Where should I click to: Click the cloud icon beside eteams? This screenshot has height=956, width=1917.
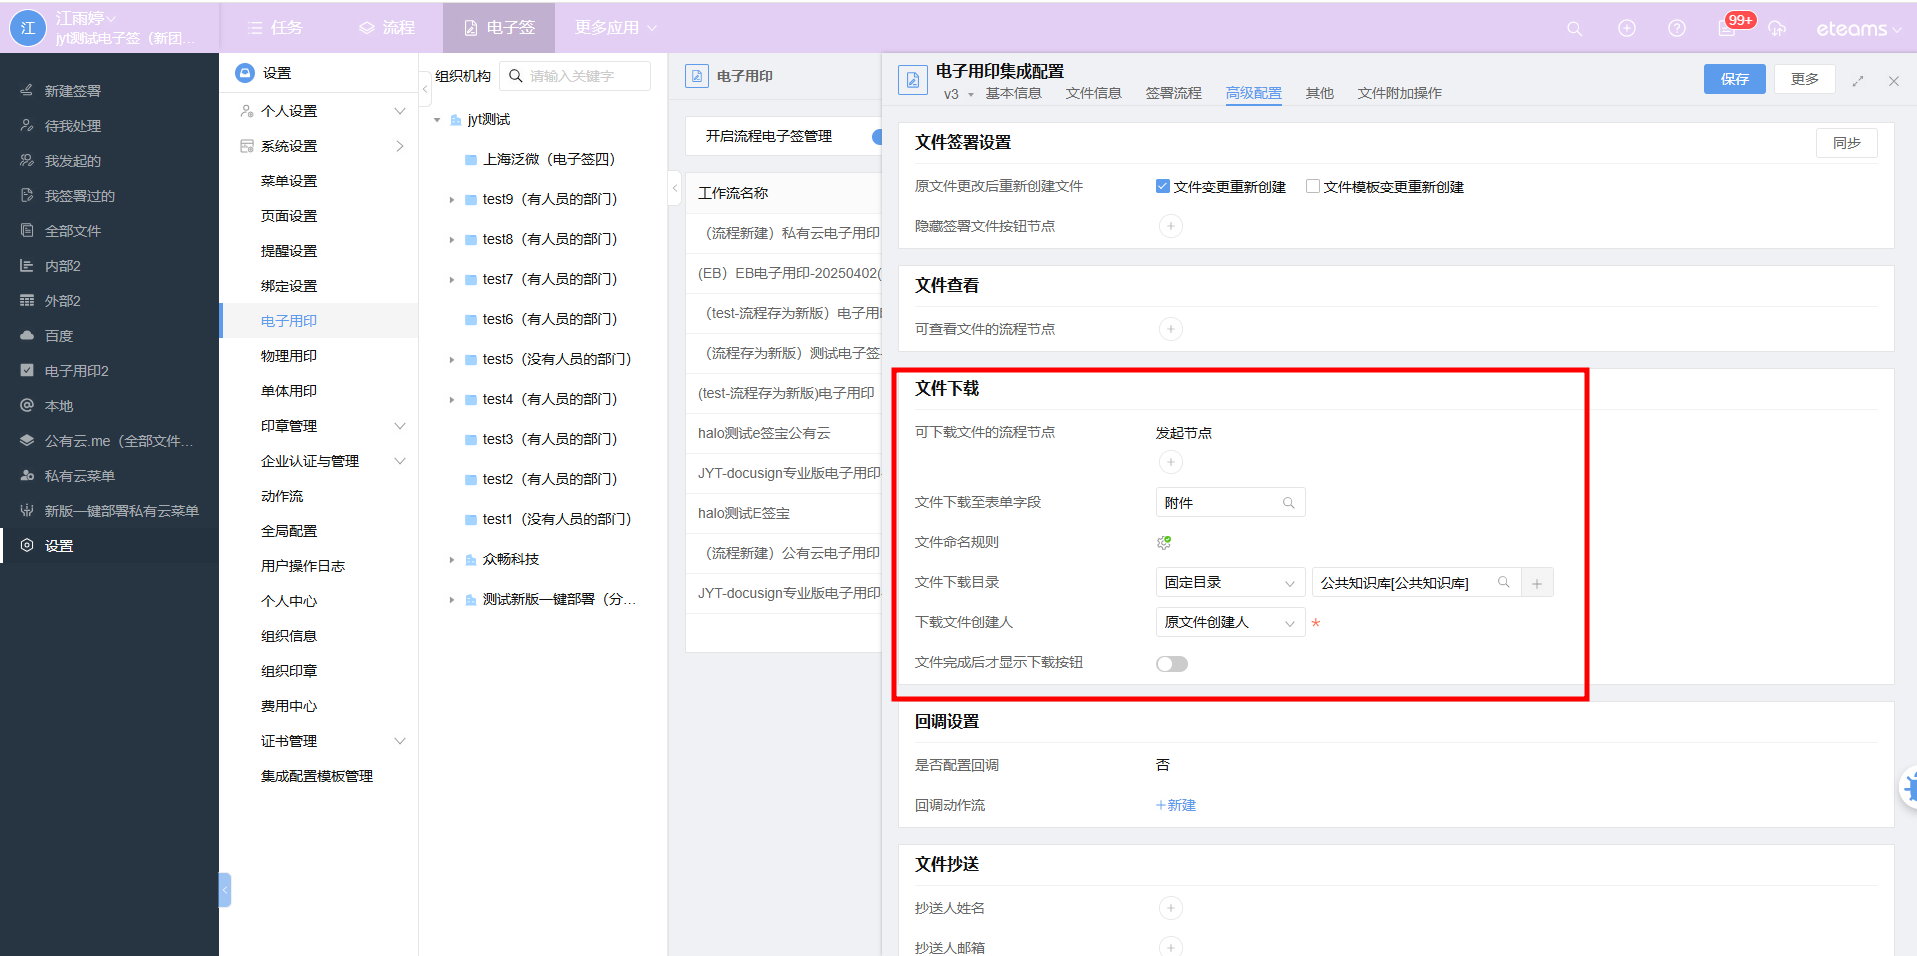tap(1777, 28)
